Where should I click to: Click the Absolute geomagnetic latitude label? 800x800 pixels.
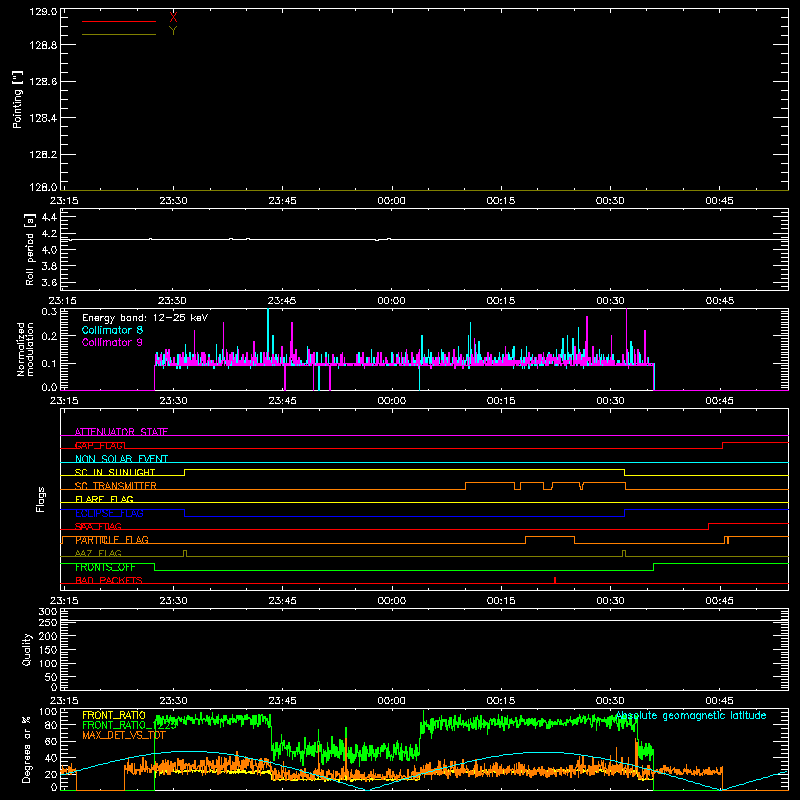[691, 715]
